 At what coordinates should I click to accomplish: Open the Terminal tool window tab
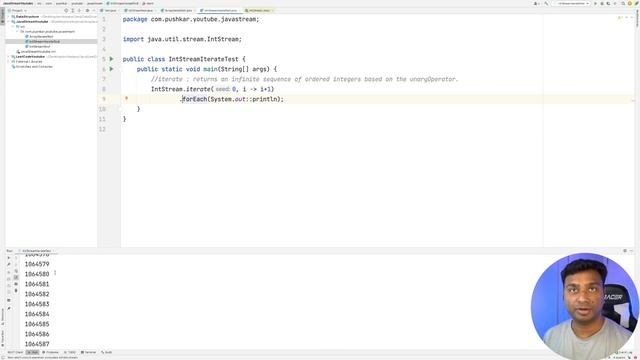(89, 352)
